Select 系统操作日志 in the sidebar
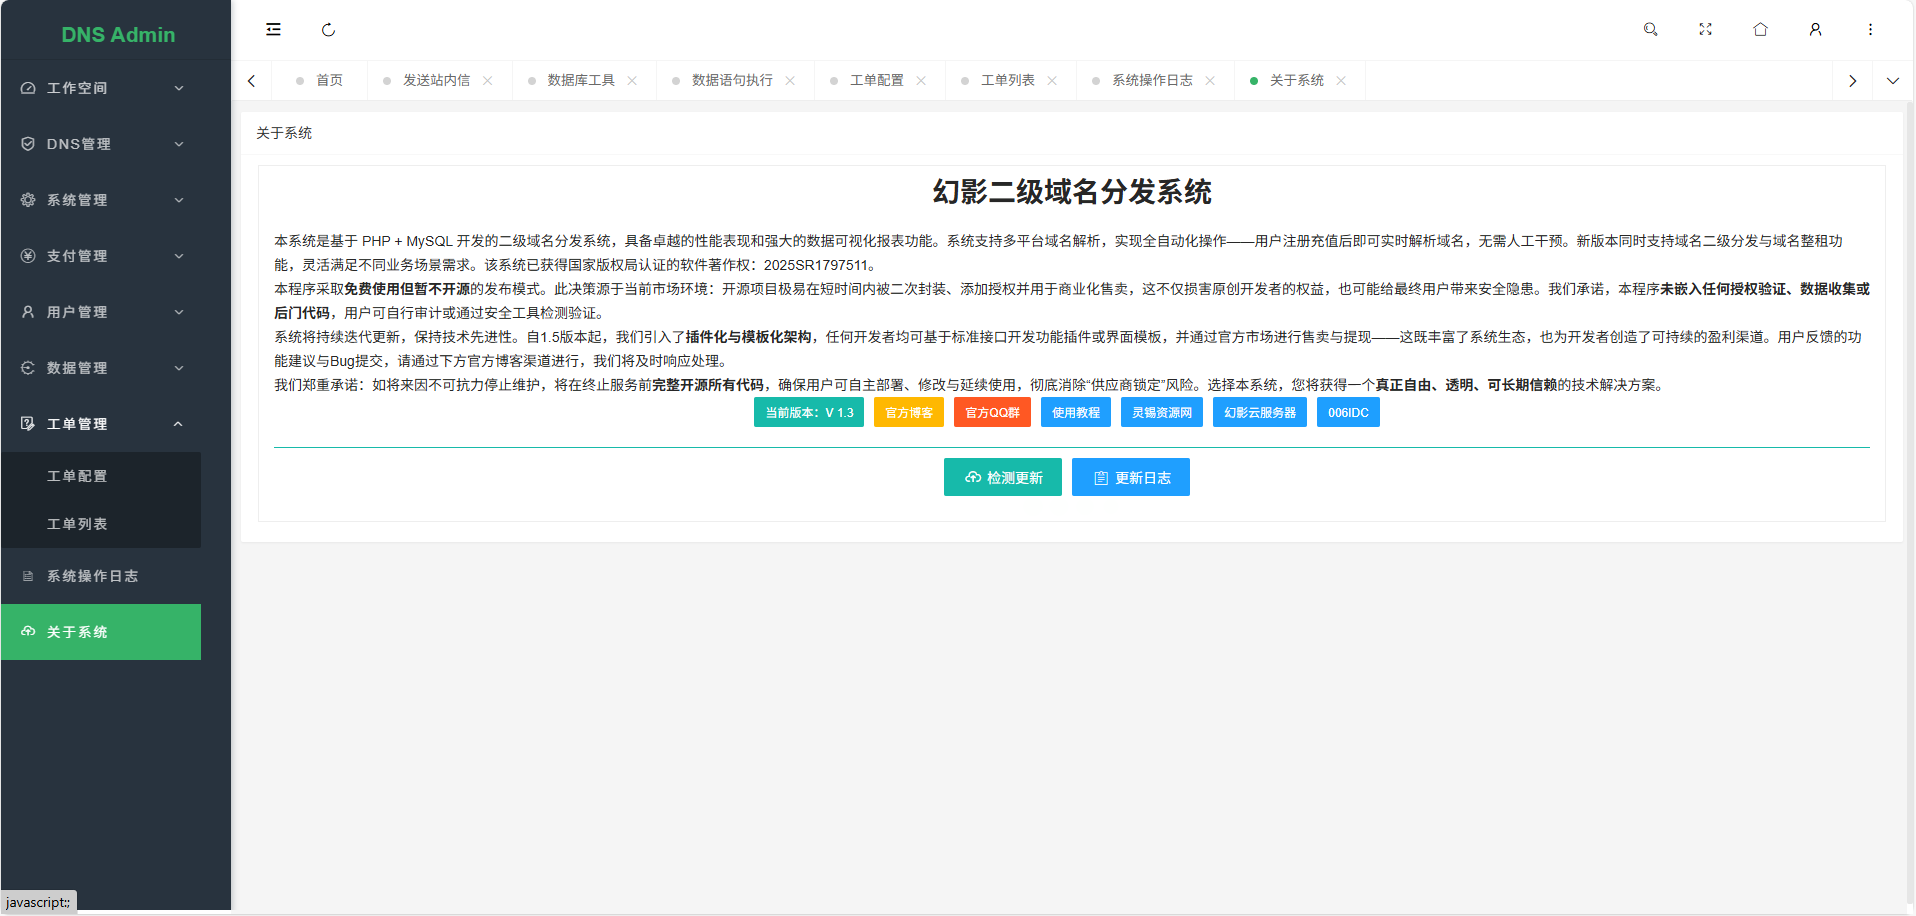Viewport: 1916px width, 916px height. coord(92,575)
